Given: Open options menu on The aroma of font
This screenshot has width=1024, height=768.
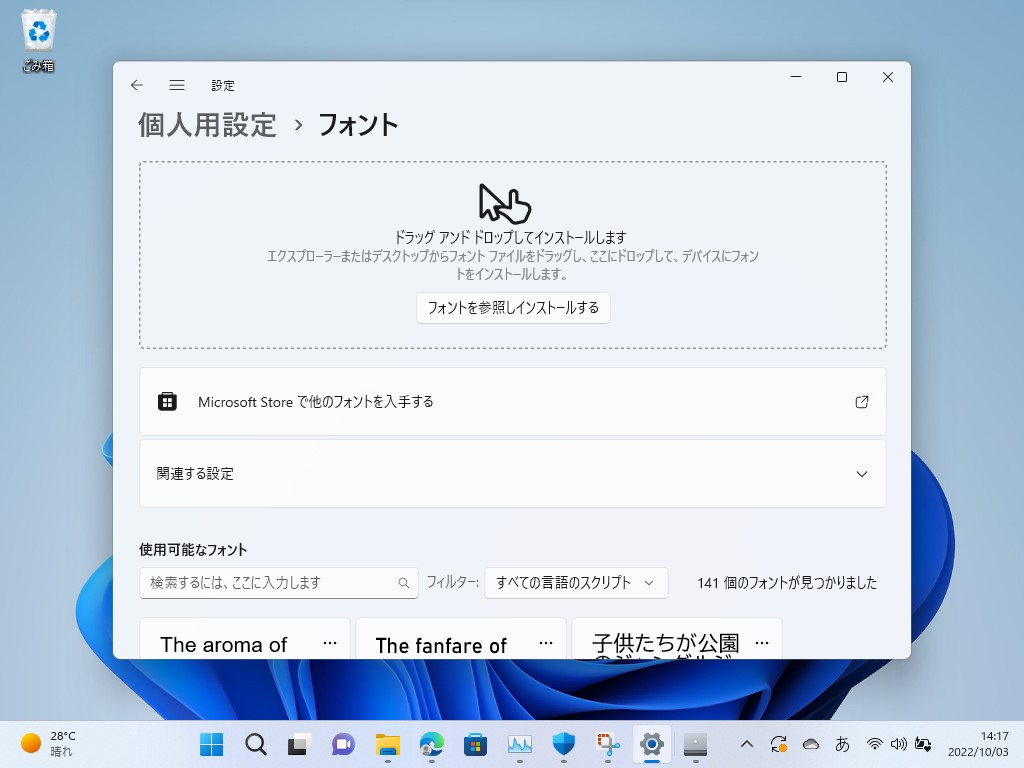Looking at the screenshot, I should (x=330, y=643).
